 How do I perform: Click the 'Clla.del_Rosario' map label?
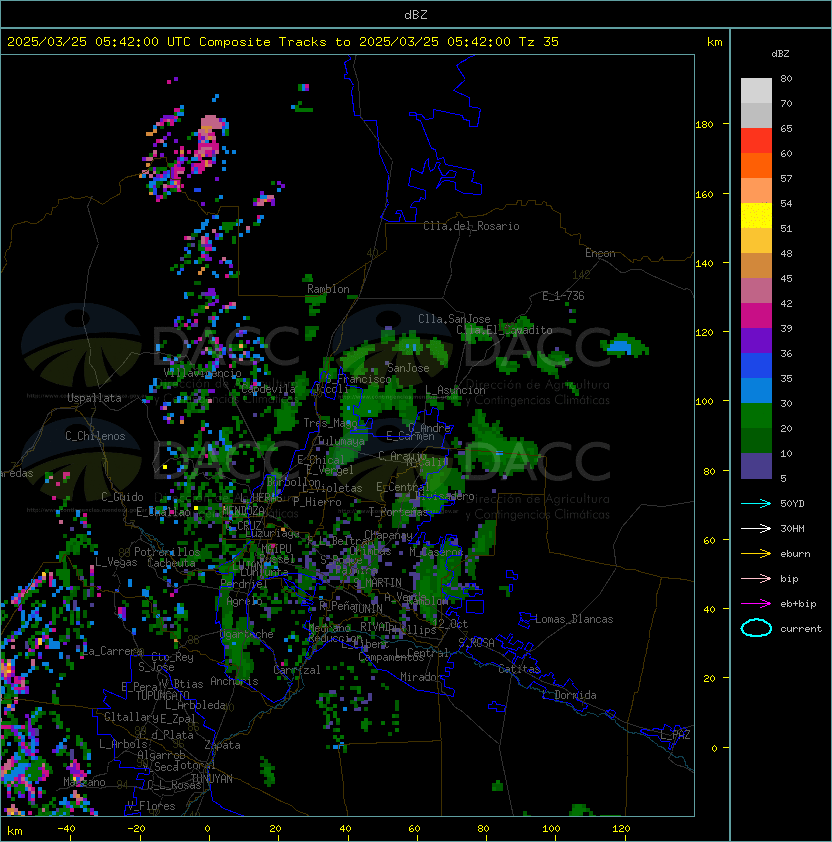pos(471,226)
